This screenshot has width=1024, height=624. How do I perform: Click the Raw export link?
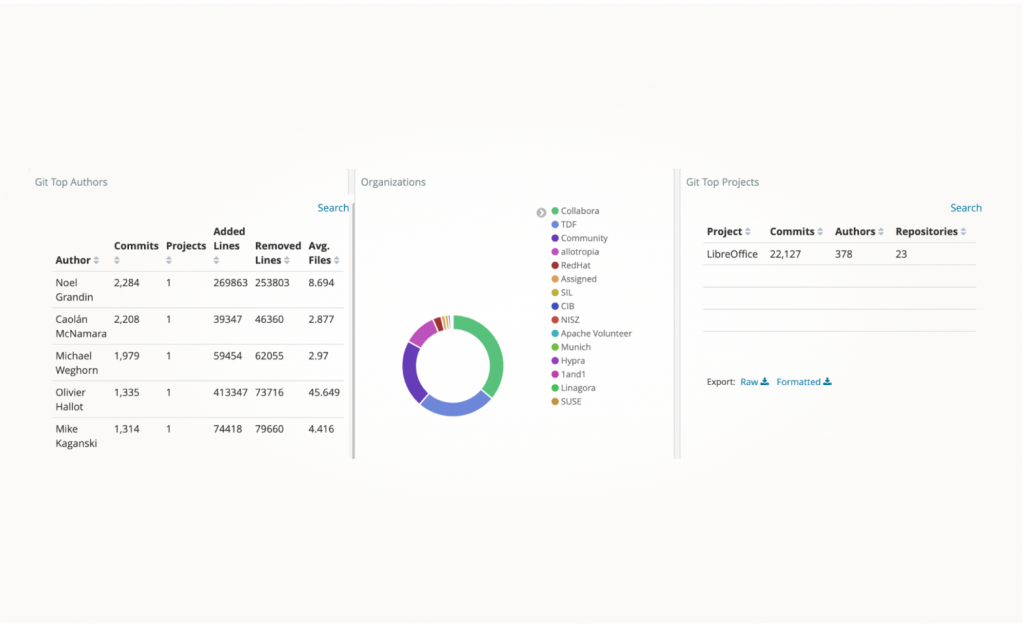point(749,382)
